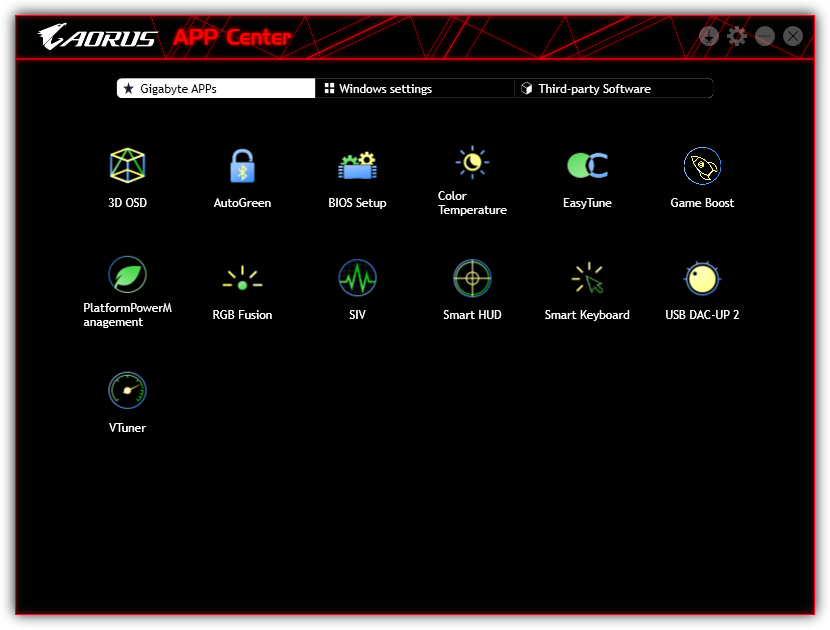Launch the Smart HUD crosshair app

pos(472,278)
